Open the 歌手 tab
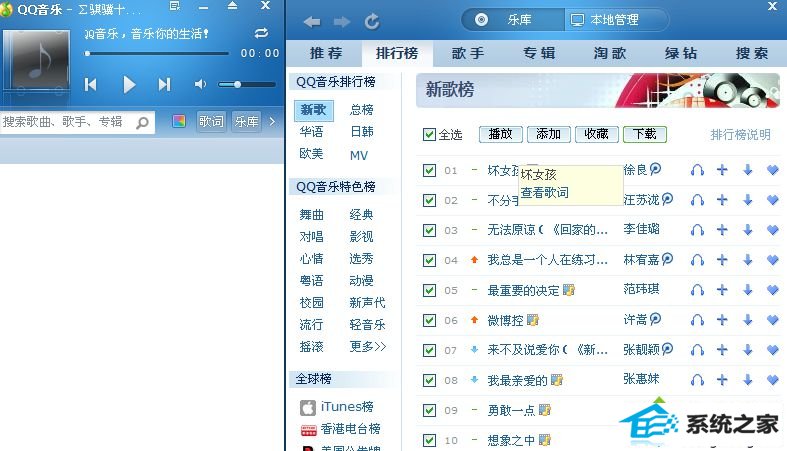 click(468, 53)
